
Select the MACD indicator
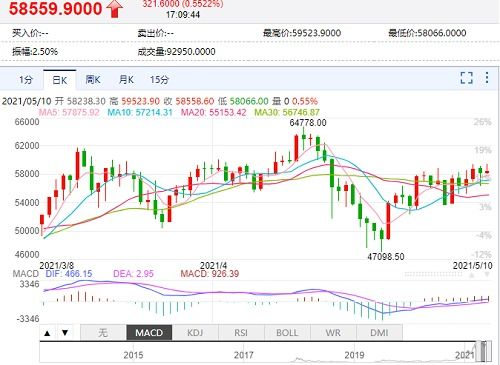pos(149,333)
